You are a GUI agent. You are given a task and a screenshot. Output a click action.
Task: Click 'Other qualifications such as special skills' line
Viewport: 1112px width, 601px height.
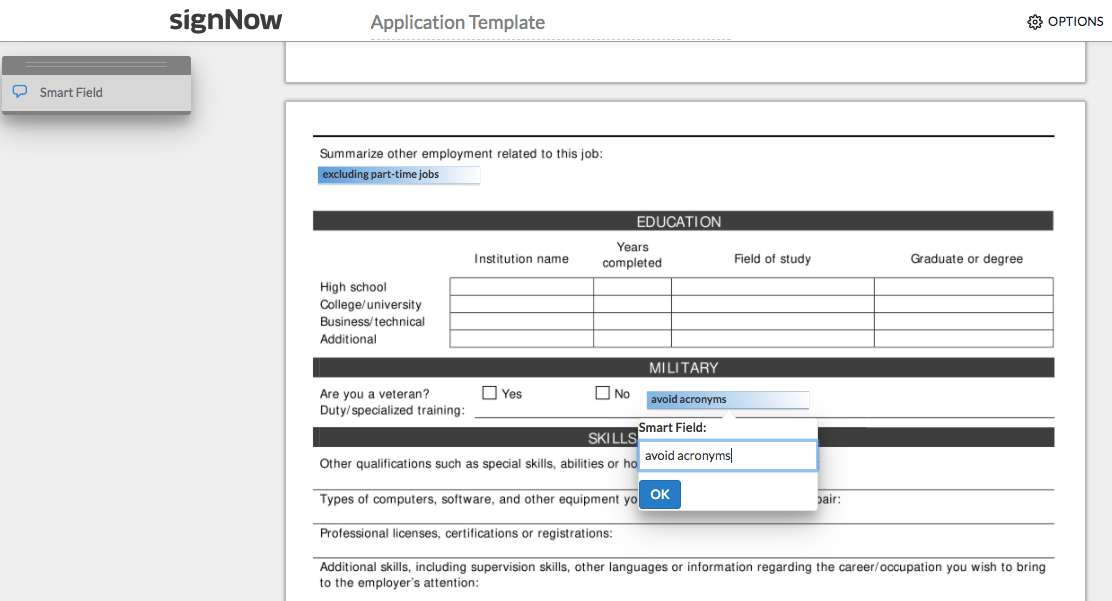(x=479, y=464)
